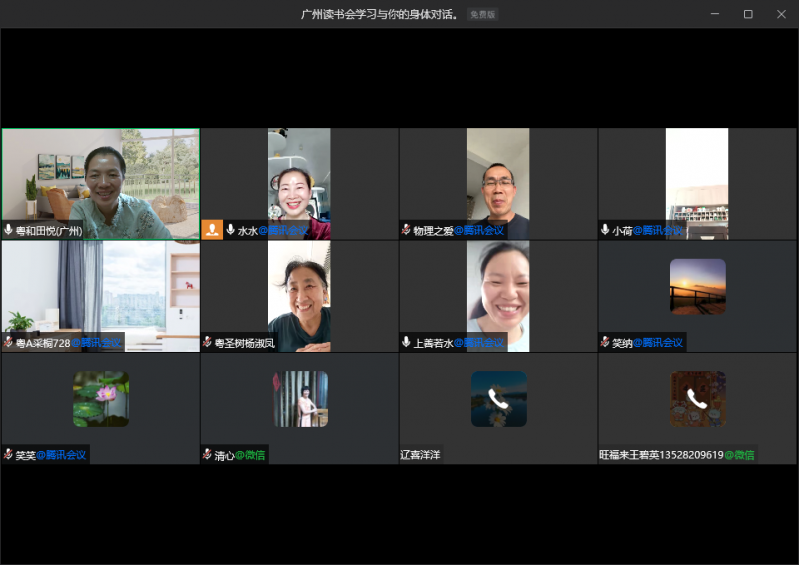
Task: Click the microphone icon beside 粤和田悦(广州)
Action: click(9, 230)
